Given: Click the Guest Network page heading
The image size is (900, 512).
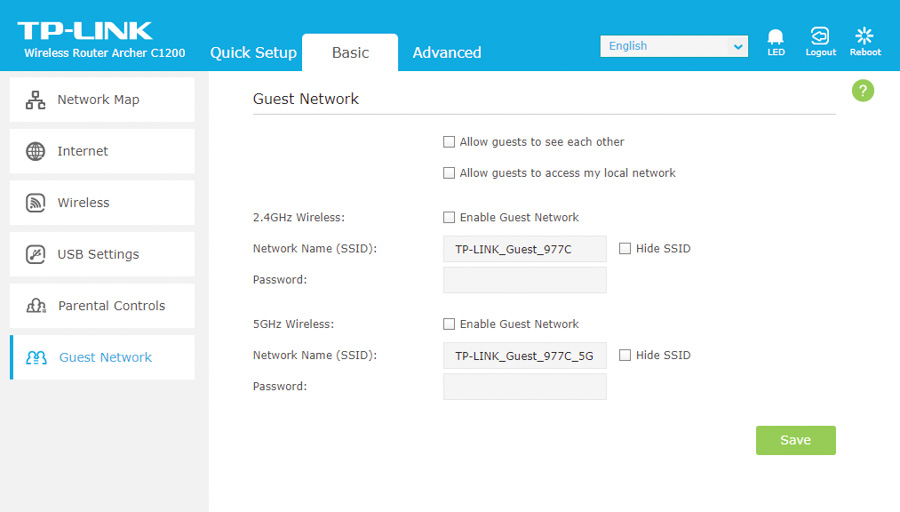Looking at the screenshot, I should pos(305,99).
